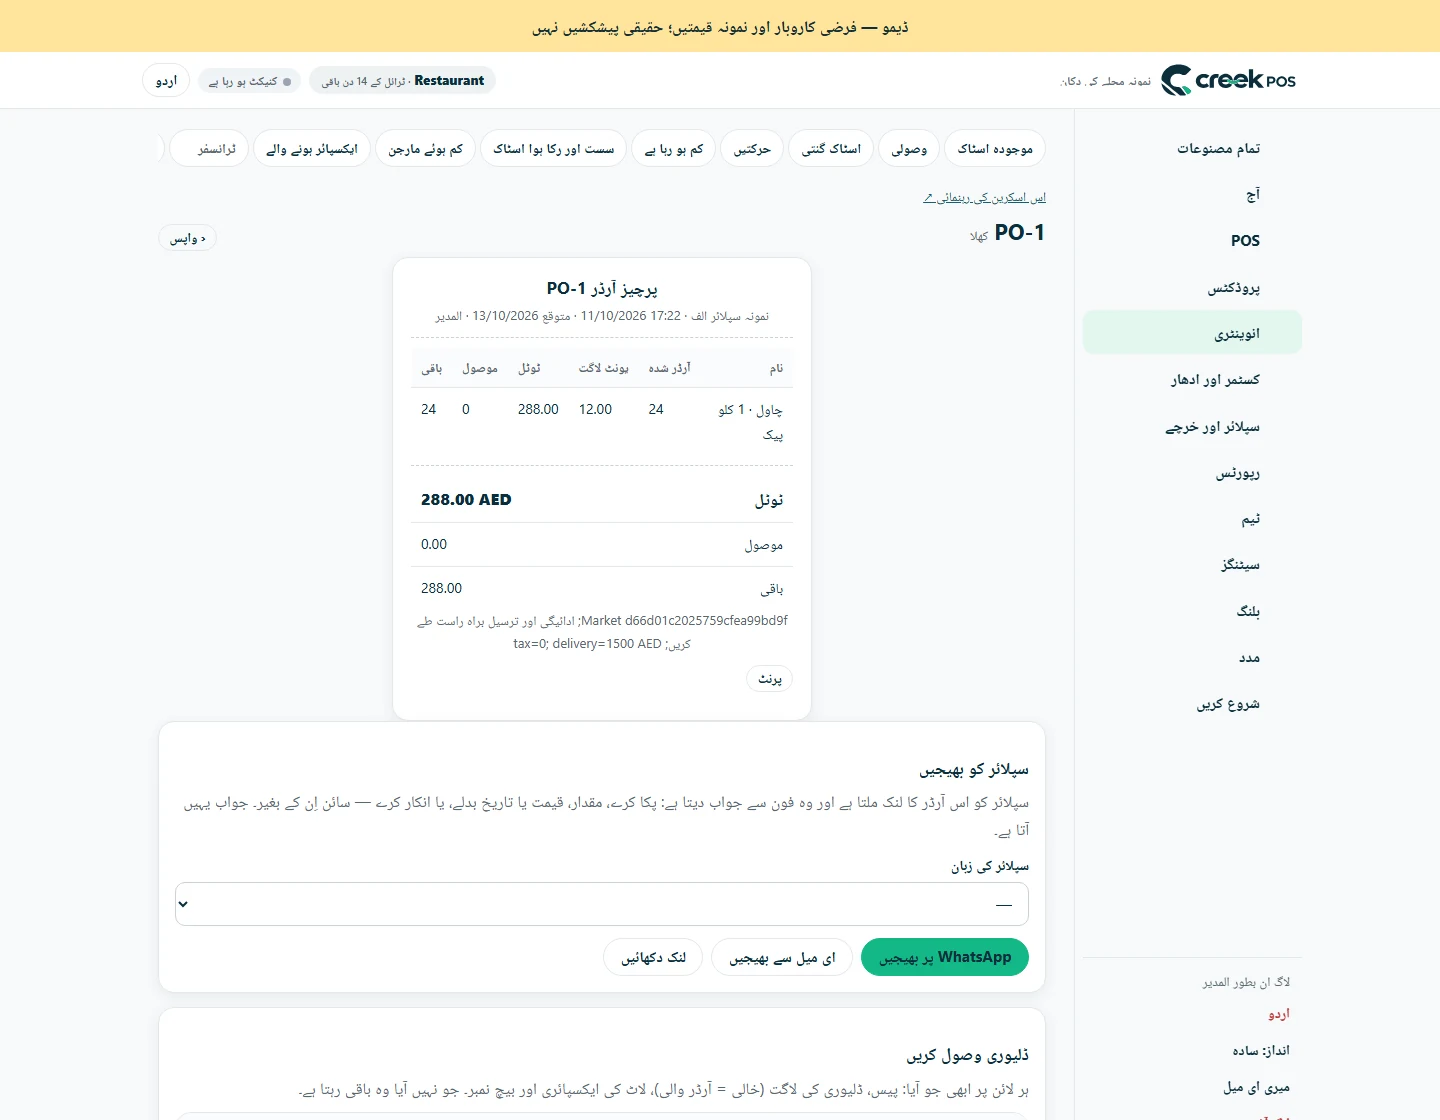
Task: Open the 'کم ہوتے مارجن' tab
Action: pos(426,148)
